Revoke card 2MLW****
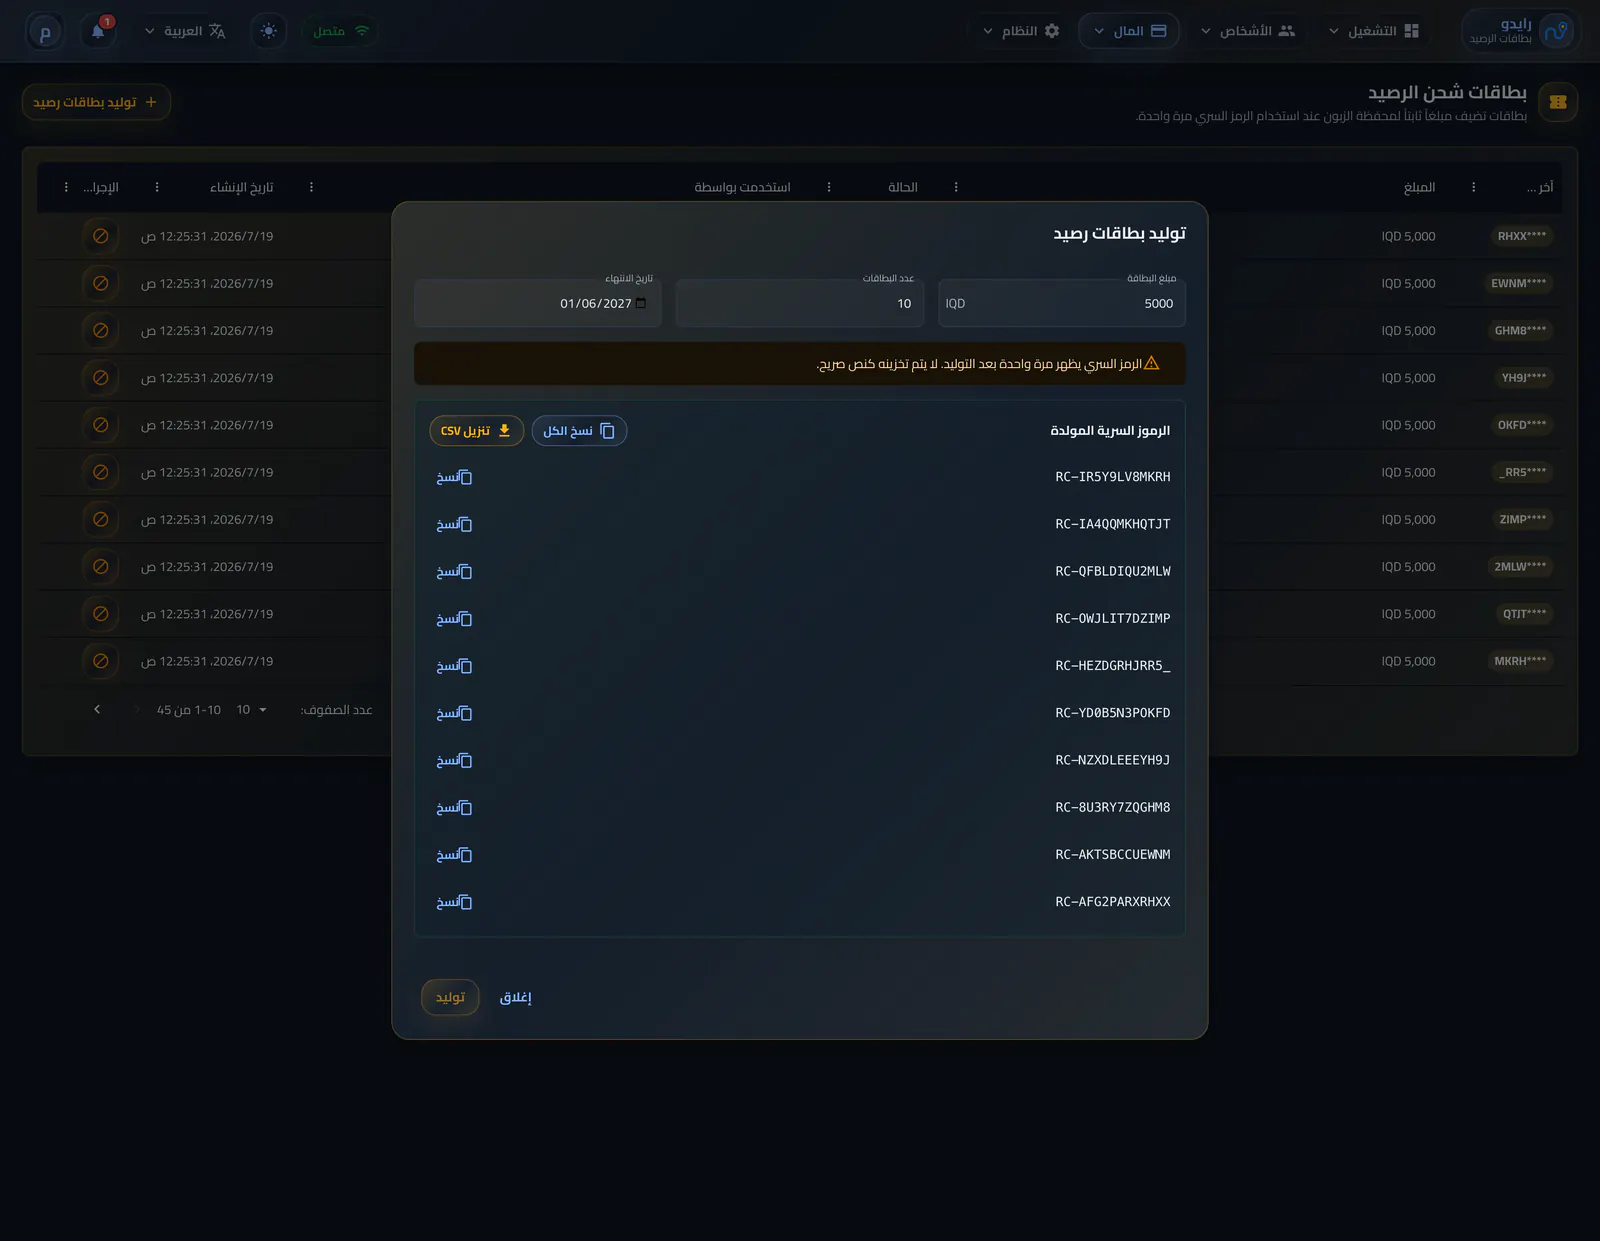1600x1241 pixels. (x=101, y=566)
